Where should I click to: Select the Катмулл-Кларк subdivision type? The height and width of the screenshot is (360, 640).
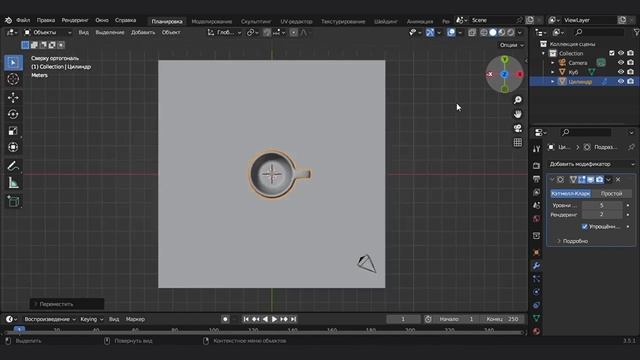pos(570,193)
